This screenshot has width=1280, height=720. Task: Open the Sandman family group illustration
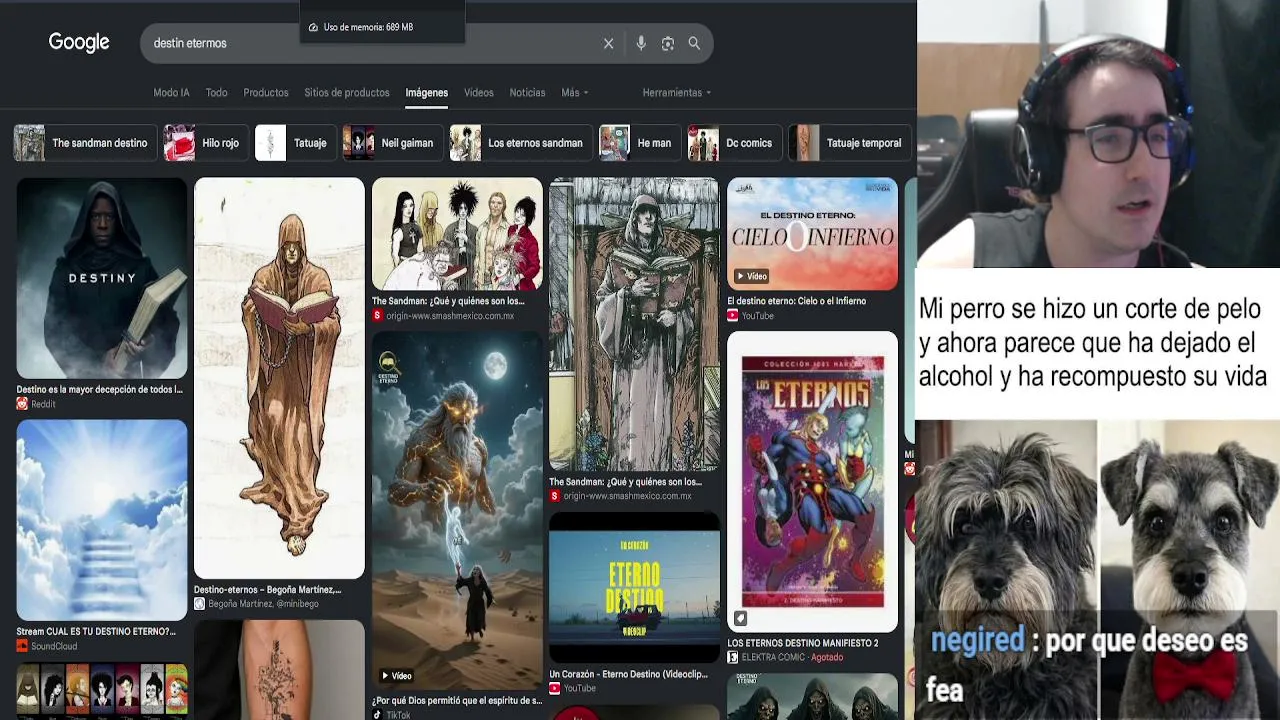pos(457,234)
